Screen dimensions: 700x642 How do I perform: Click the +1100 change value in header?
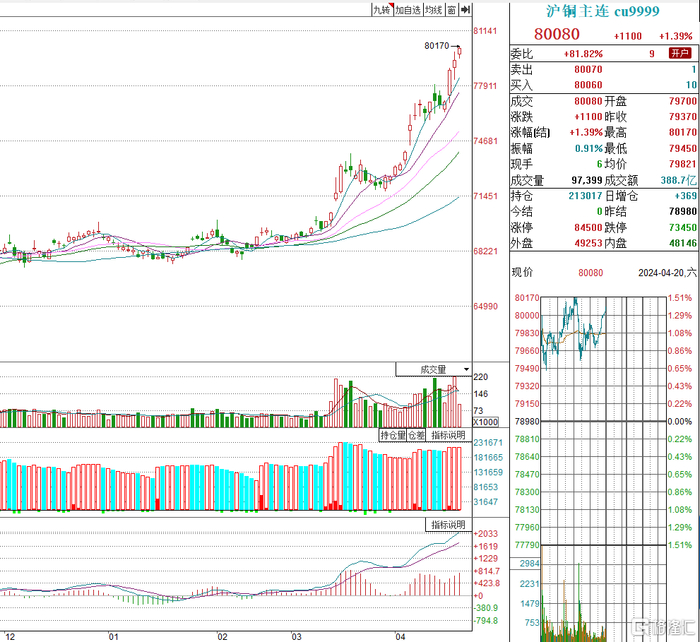click(628, 36)
